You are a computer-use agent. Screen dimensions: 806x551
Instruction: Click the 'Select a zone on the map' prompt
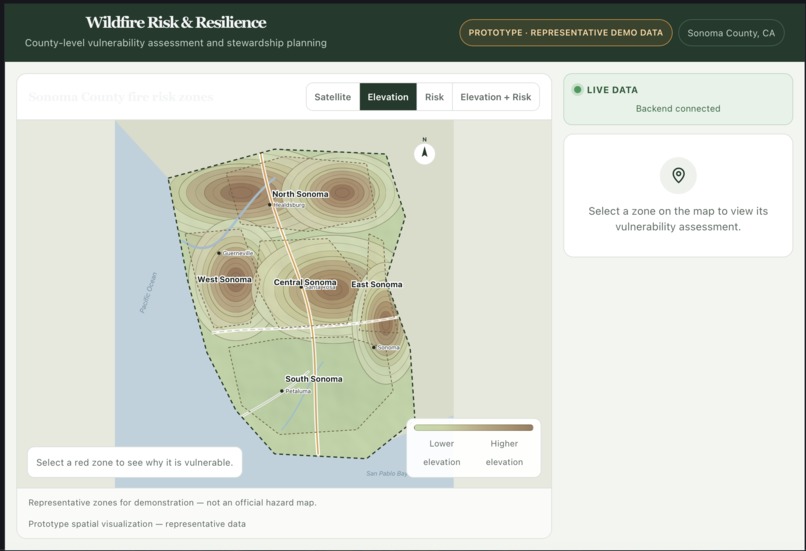pyautogui.click(x=678, y=218)
